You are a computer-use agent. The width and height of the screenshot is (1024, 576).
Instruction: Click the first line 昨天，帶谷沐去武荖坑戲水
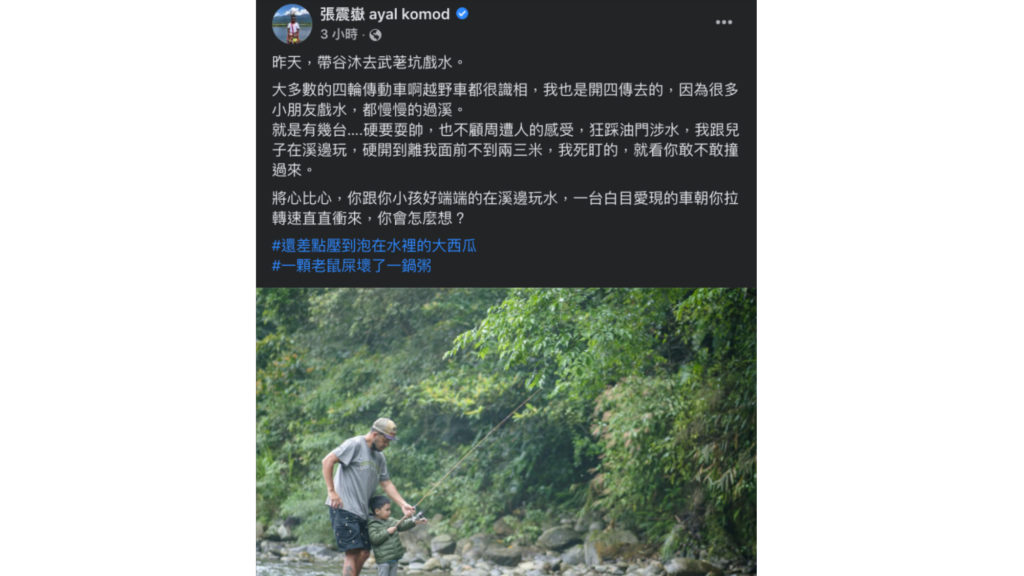tap(369, 63)
